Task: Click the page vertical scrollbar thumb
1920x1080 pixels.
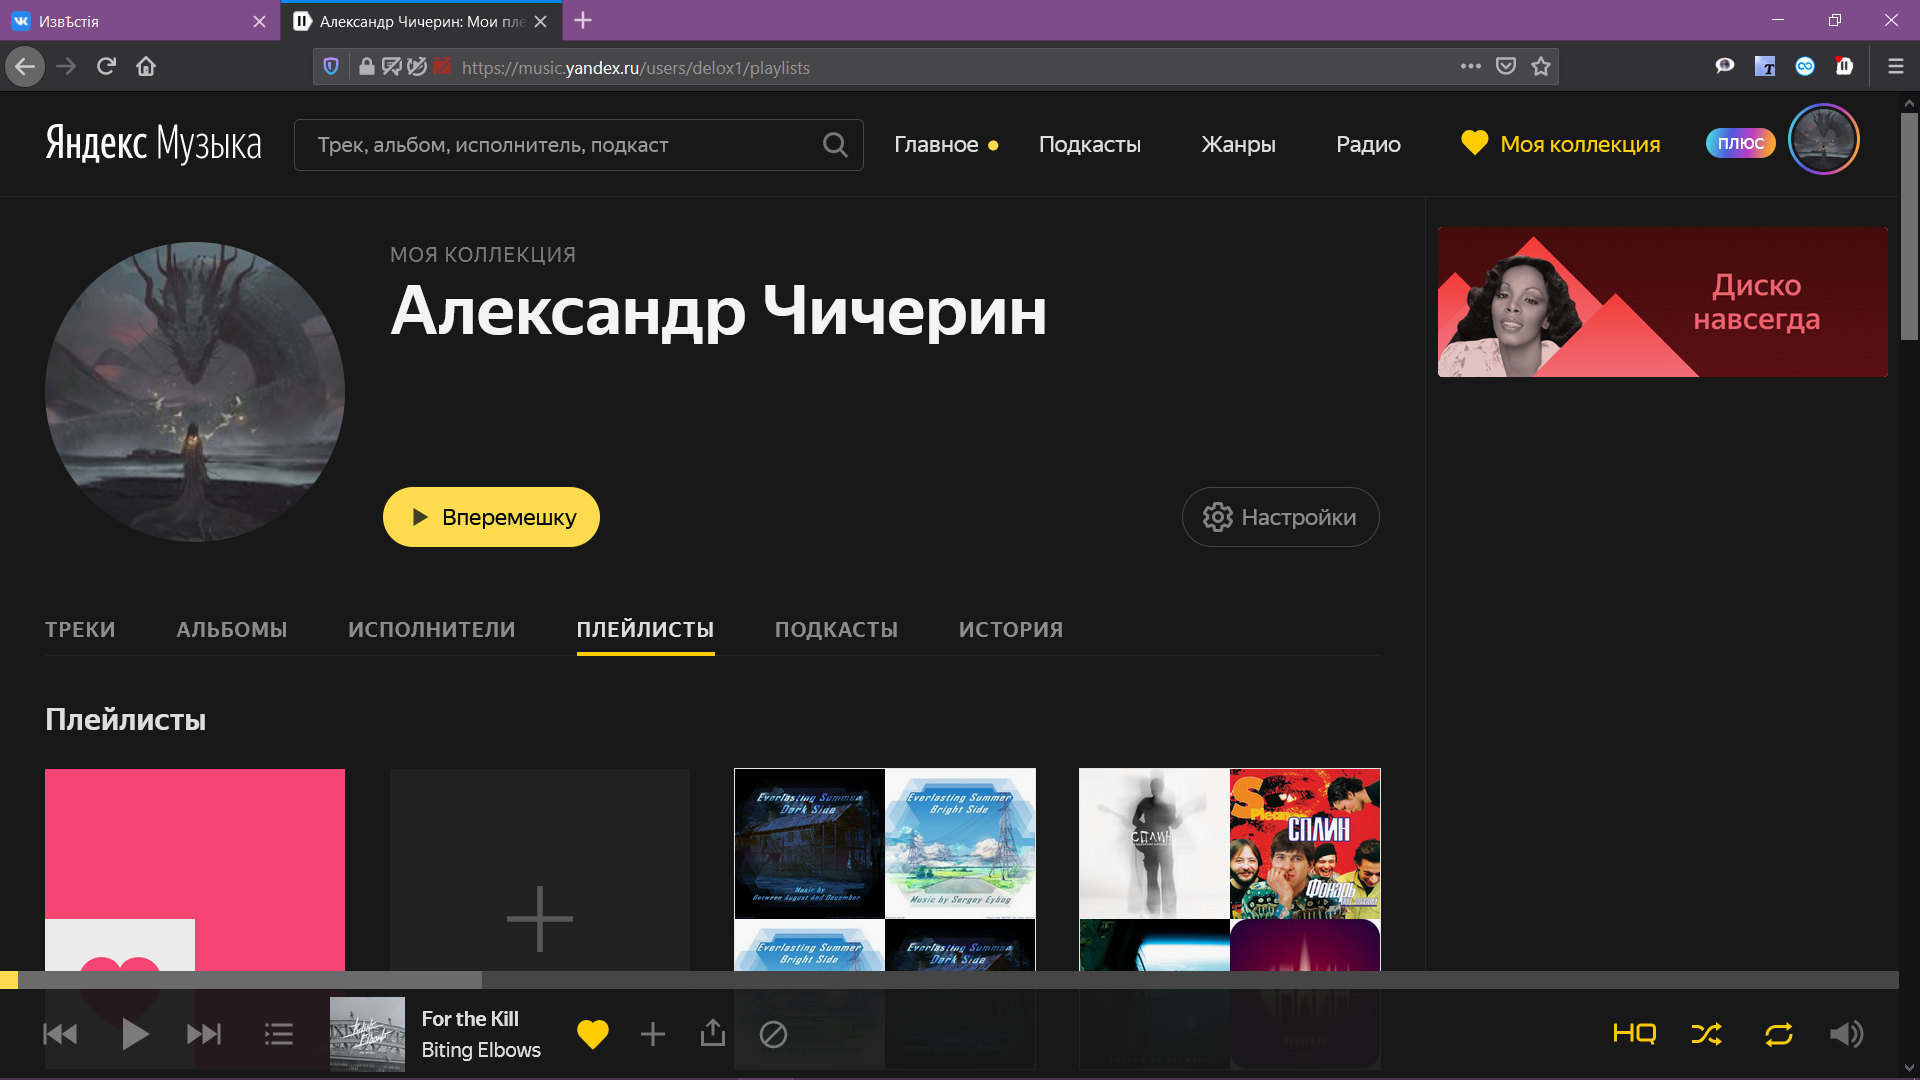Action: tap(1909, 227)
